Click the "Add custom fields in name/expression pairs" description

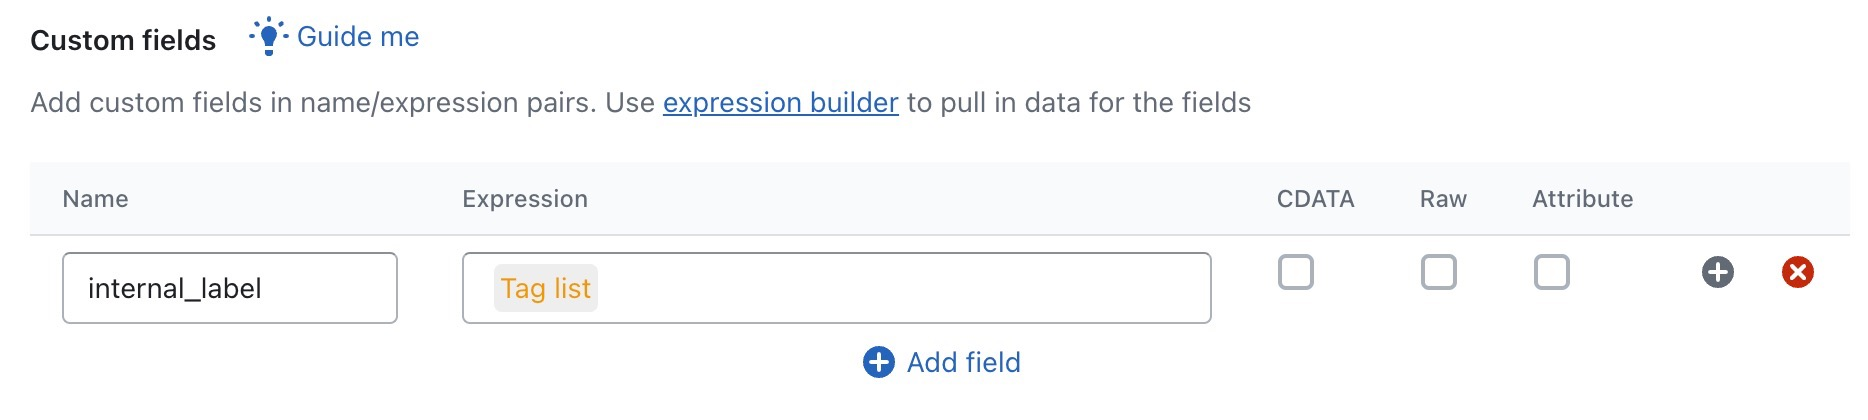click(340, 103)
